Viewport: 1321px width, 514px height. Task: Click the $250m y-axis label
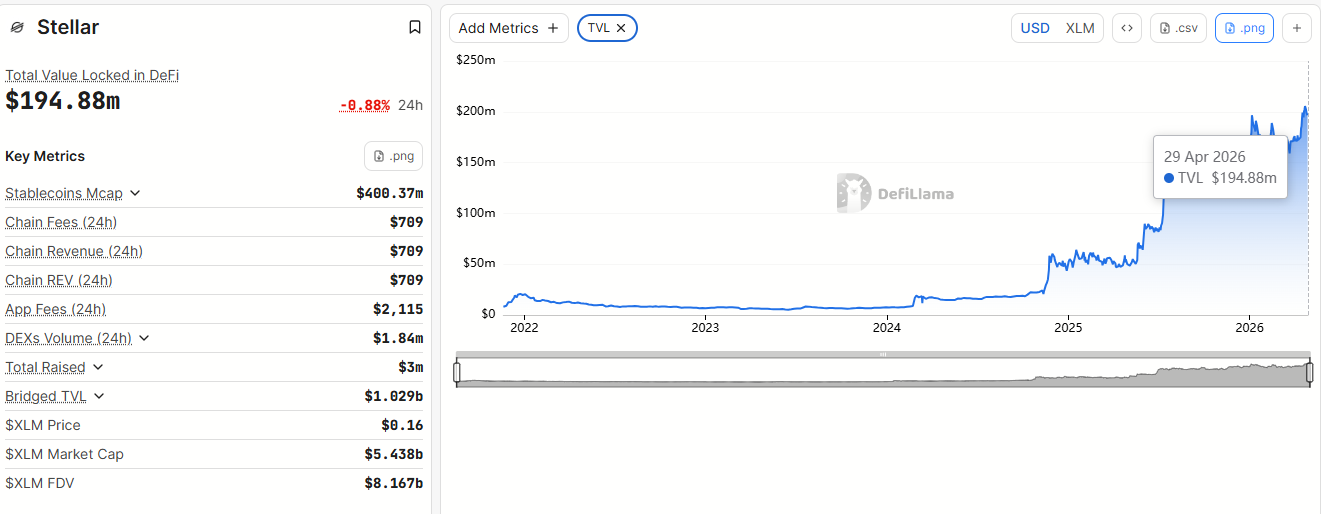(x=475, y=60)
